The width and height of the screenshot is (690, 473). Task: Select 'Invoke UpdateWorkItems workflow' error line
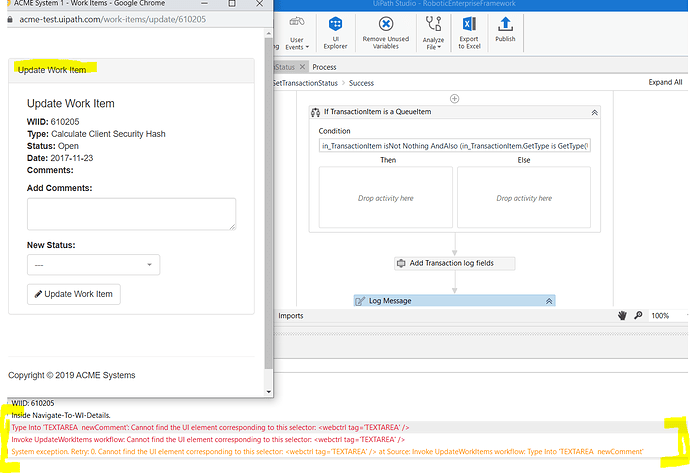click(208, 440)
